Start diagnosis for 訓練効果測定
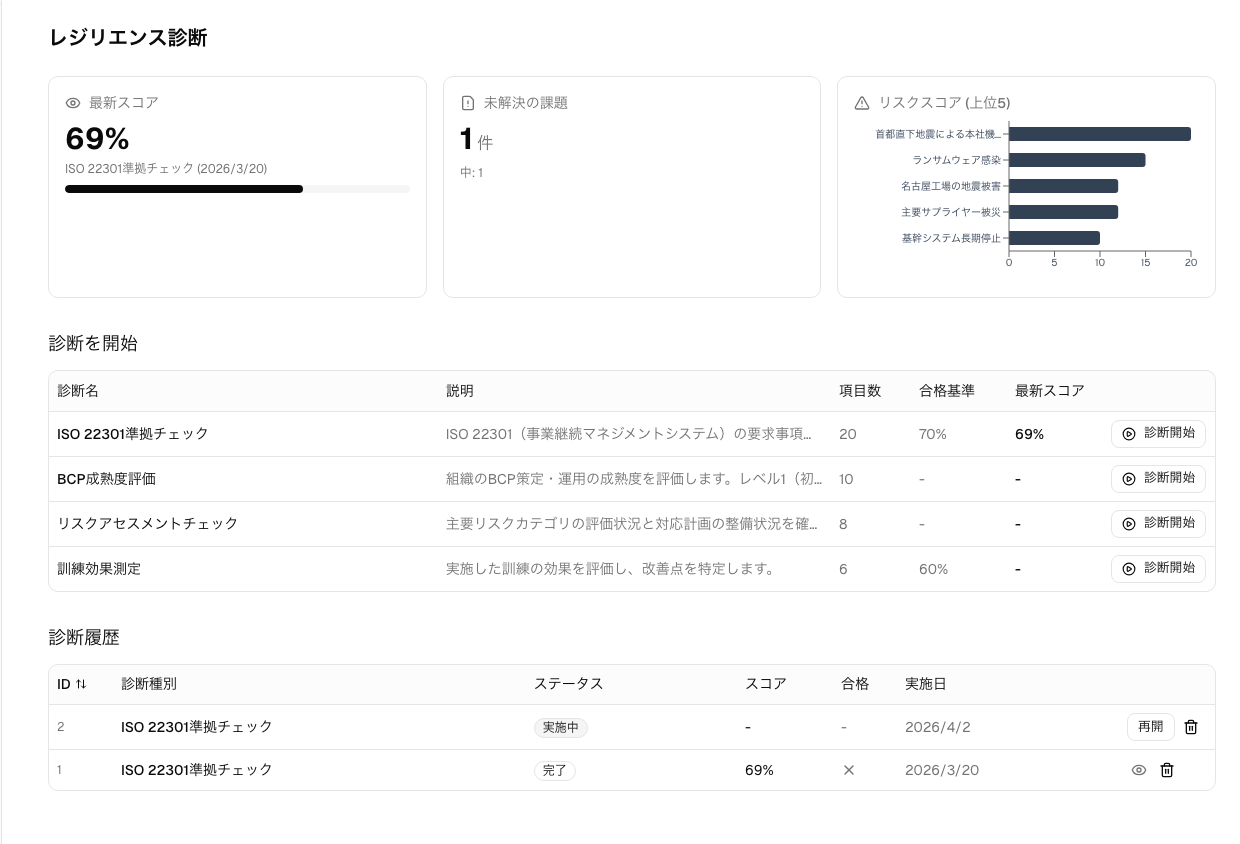Image resolution: width=1240 pixels, height=844 pixels. [x=1158, y=569]
